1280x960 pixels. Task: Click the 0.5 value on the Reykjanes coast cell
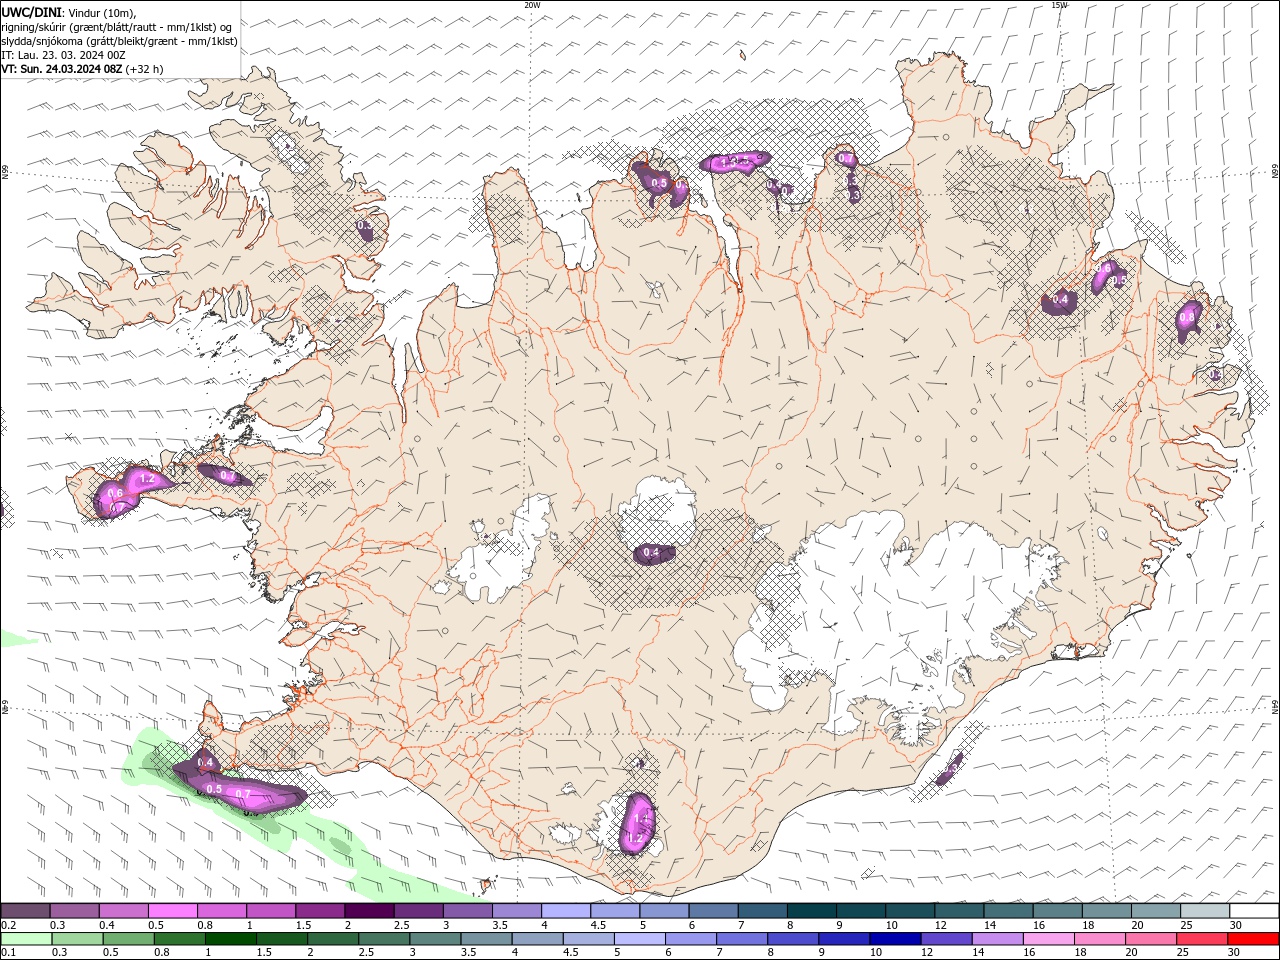tap(214, 789)
